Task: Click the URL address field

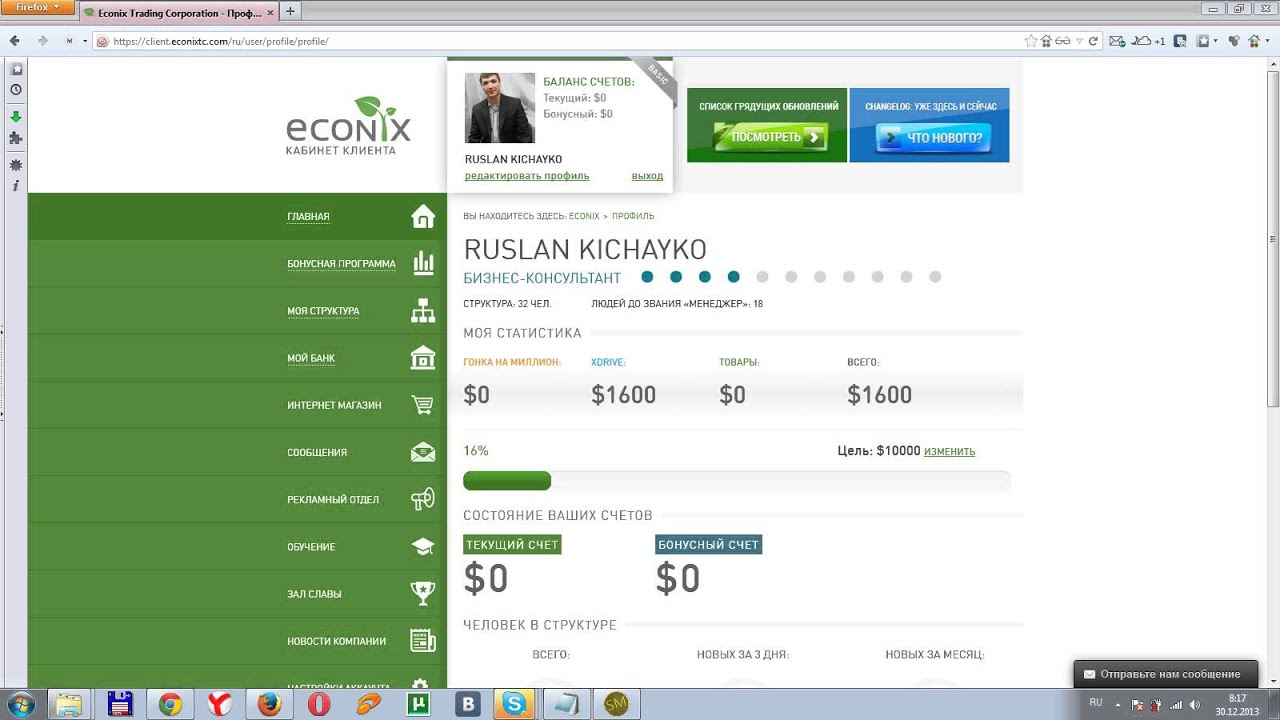Action: (x=560, y=41)
